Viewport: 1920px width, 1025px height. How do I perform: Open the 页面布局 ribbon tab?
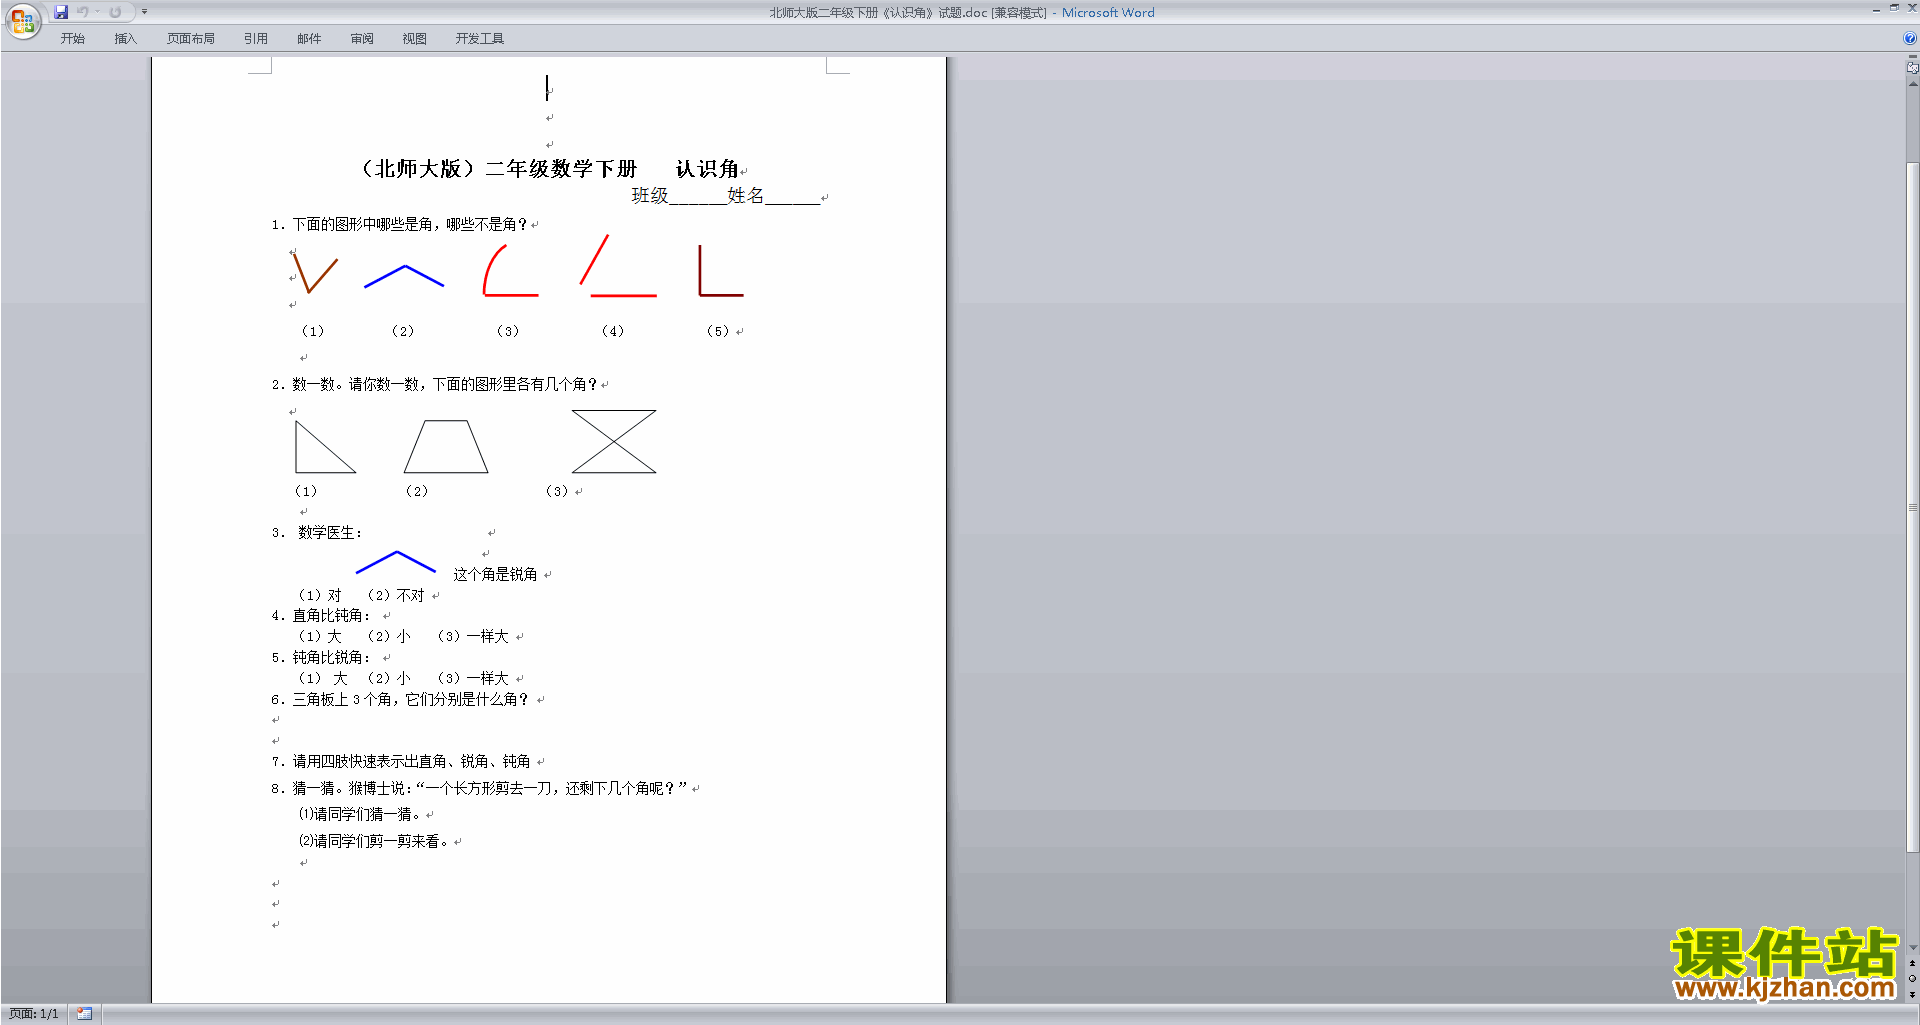tap(191, 39)
